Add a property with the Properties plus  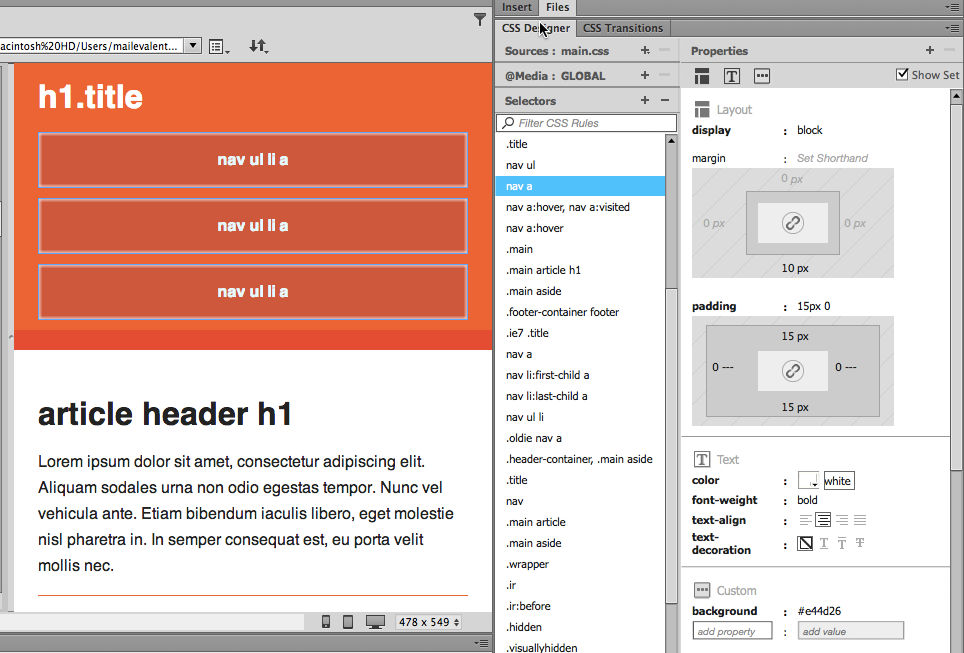(930, 50)
